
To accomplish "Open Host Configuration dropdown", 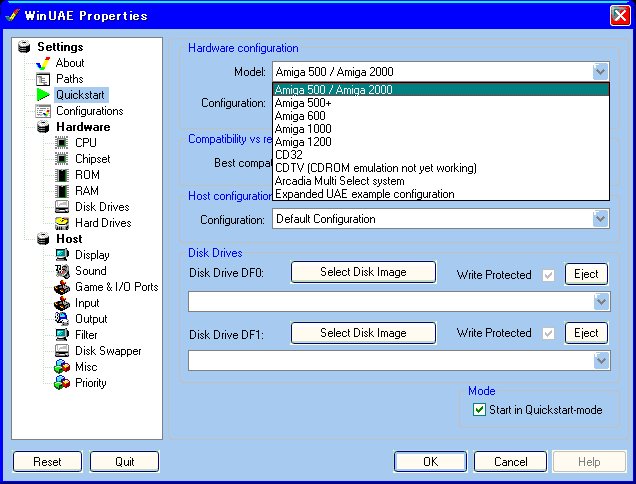I will tap(600, 219).
